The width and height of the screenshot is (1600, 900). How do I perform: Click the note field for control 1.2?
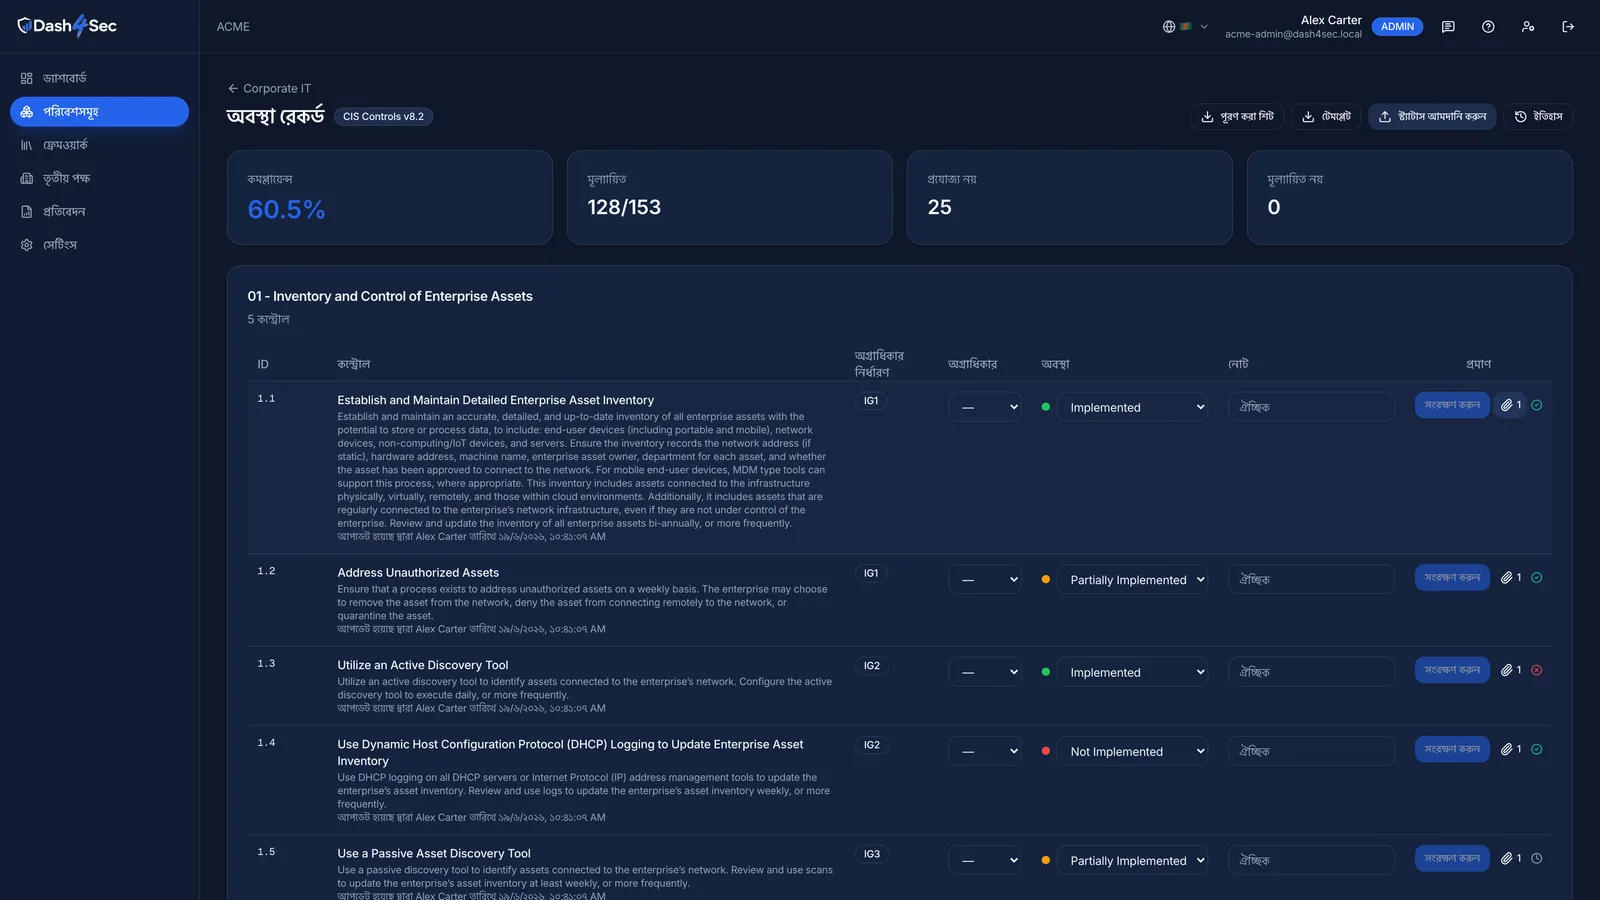(1311, 579)
